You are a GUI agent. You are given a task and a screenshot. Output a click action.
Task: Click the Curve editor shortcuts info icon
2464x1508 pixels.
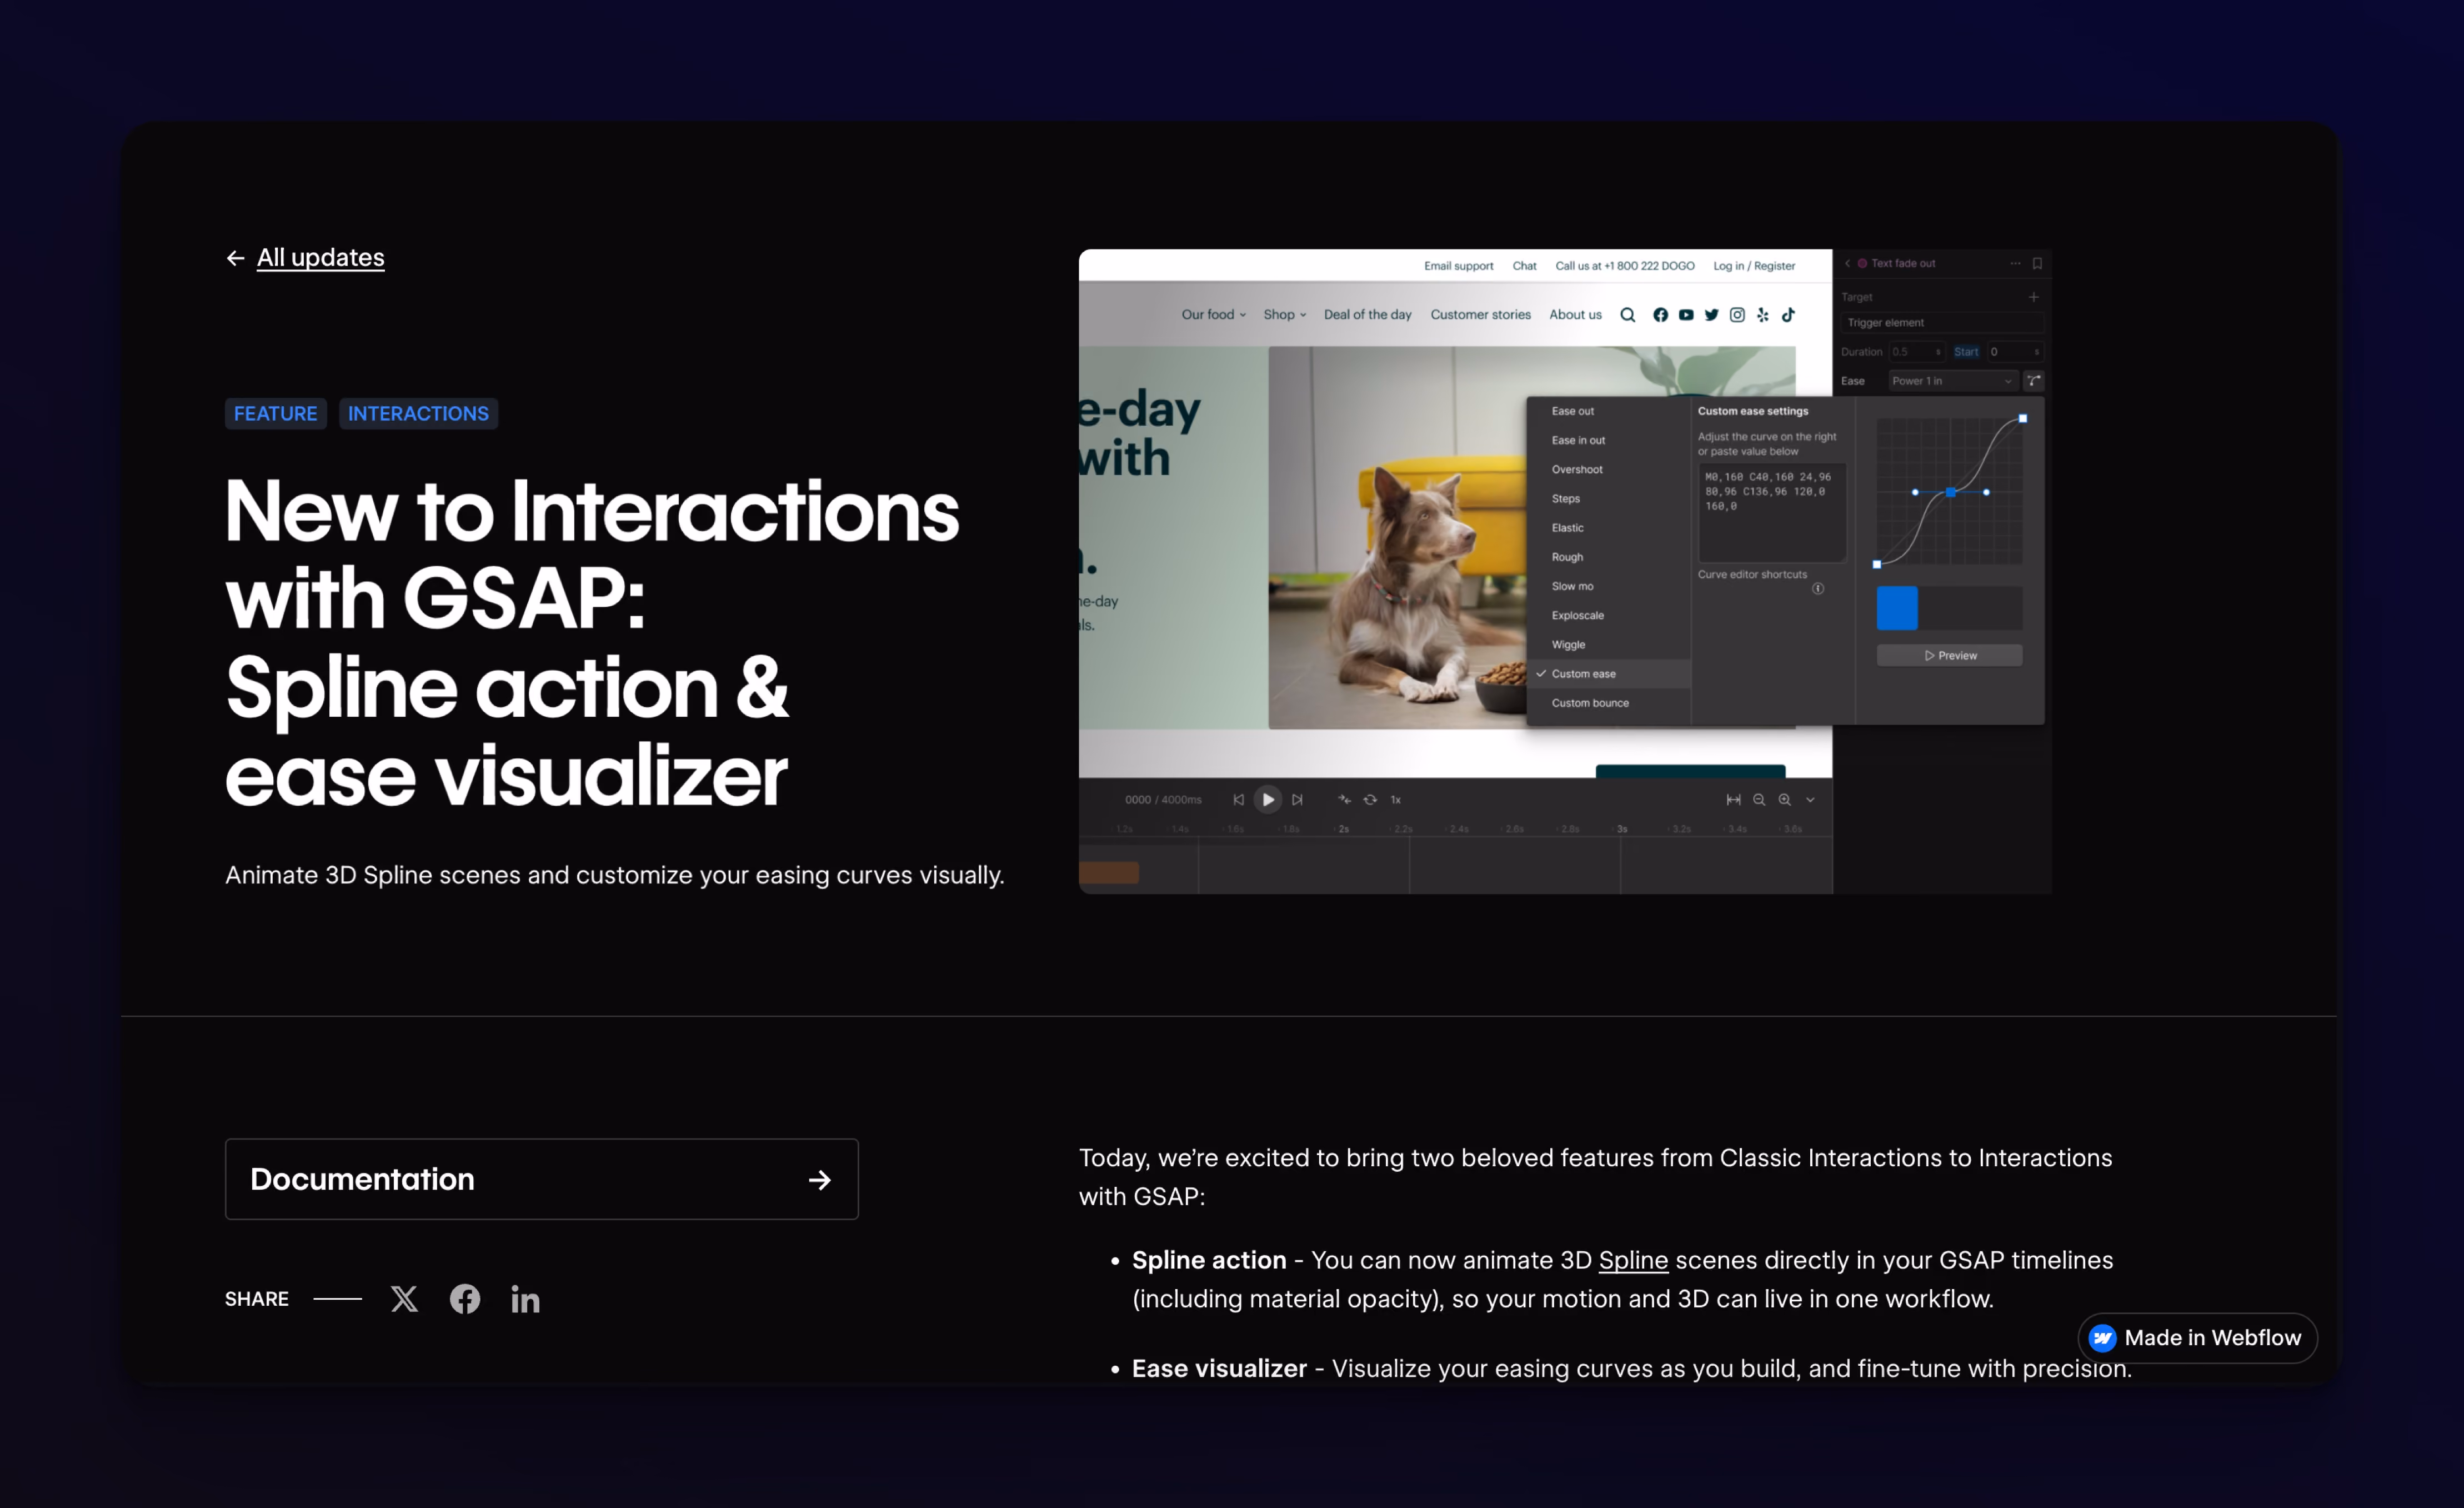(1818, 588)
